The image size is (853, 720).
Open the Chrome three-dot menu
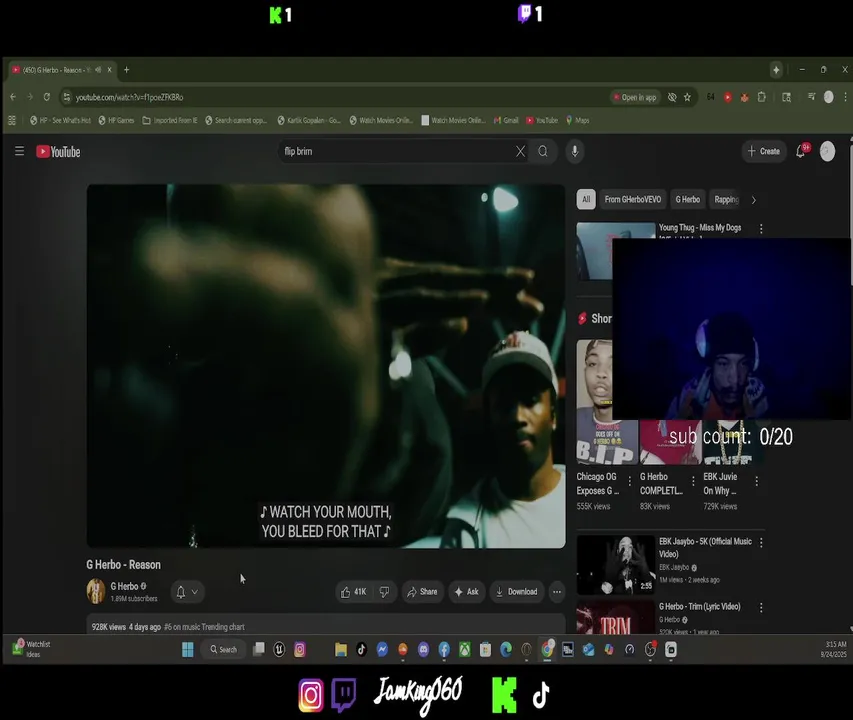click(845, 97)
